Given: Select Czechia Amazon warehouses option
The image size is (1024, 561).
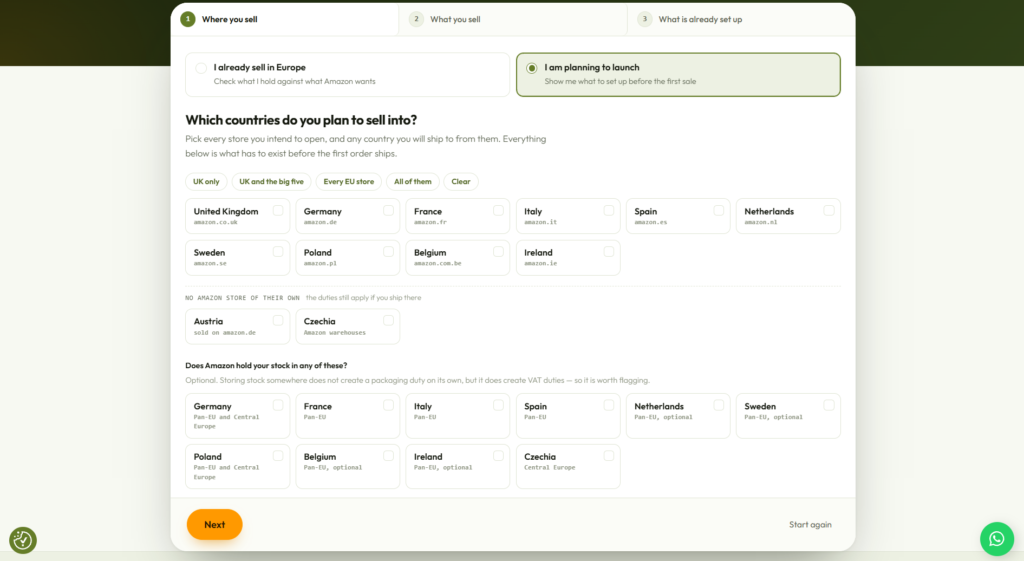Looking at the screenshot, I should 347,327.
